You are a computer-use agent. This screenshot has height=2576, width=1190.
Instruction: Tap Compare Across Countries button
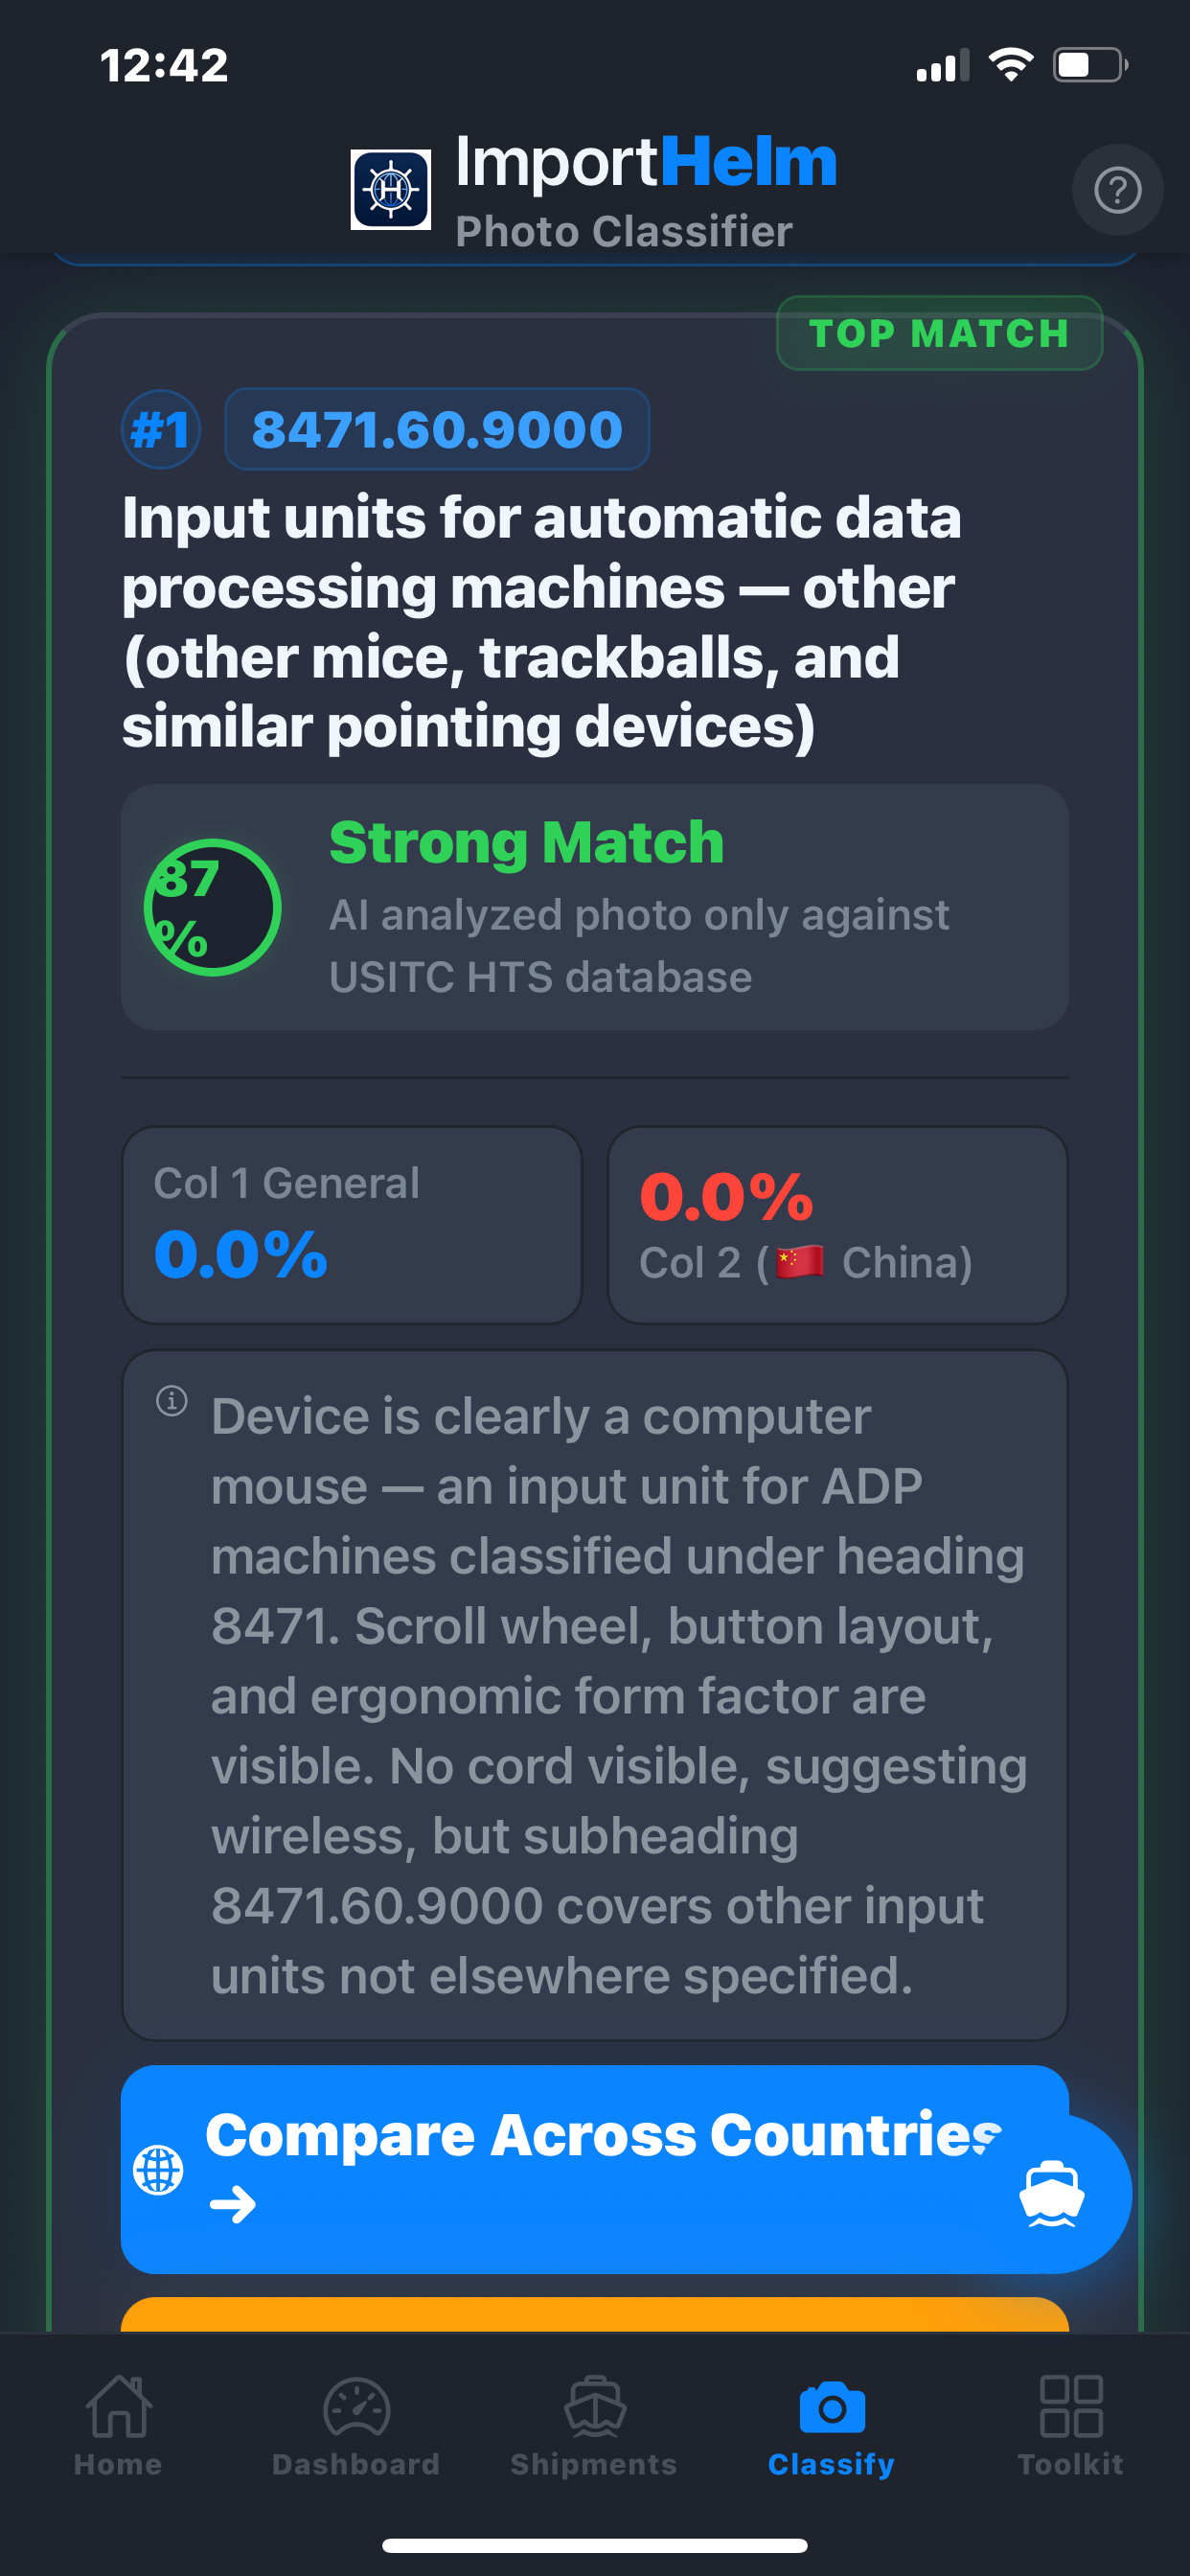click(594, 2168)
